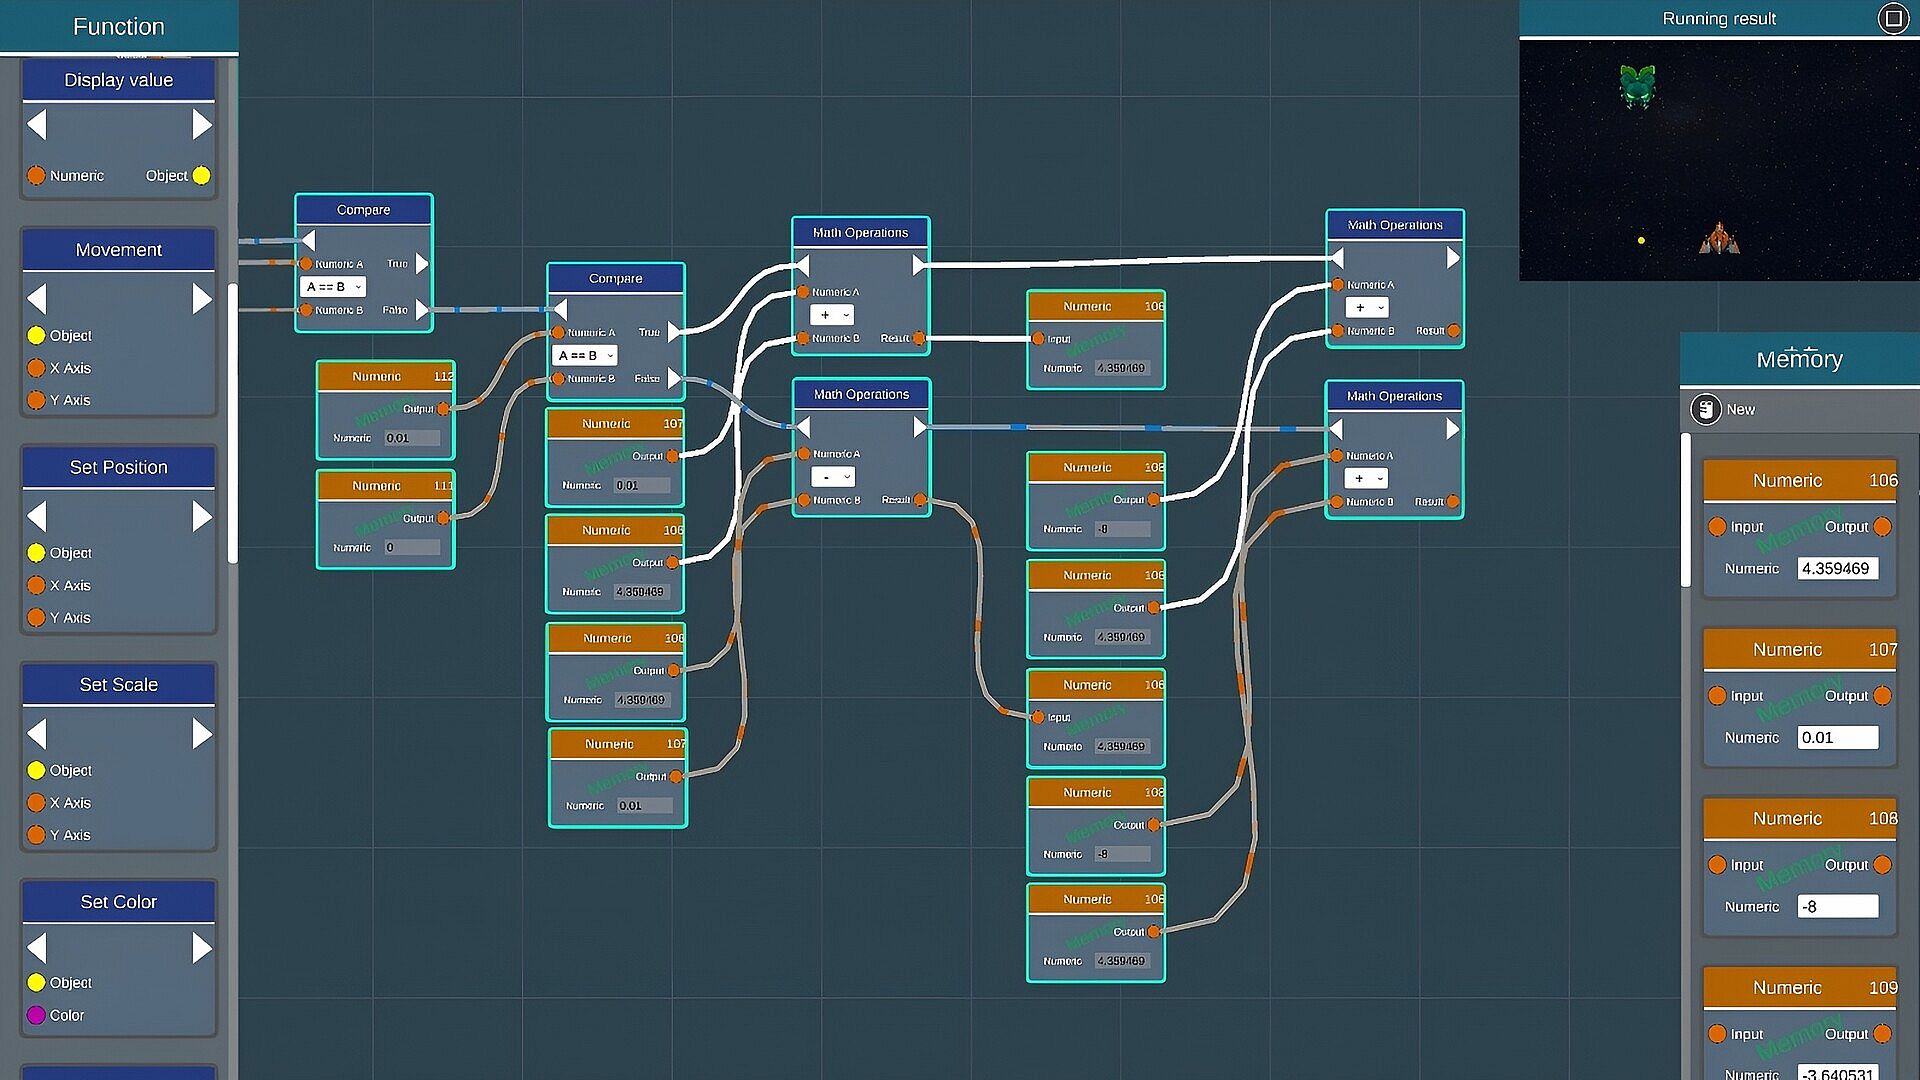Open the A == B dropdown in first Compare node
Image resolution: width=1920 pixels, height=1080 pixels.
pyautogui.click(x=333, y=287)
